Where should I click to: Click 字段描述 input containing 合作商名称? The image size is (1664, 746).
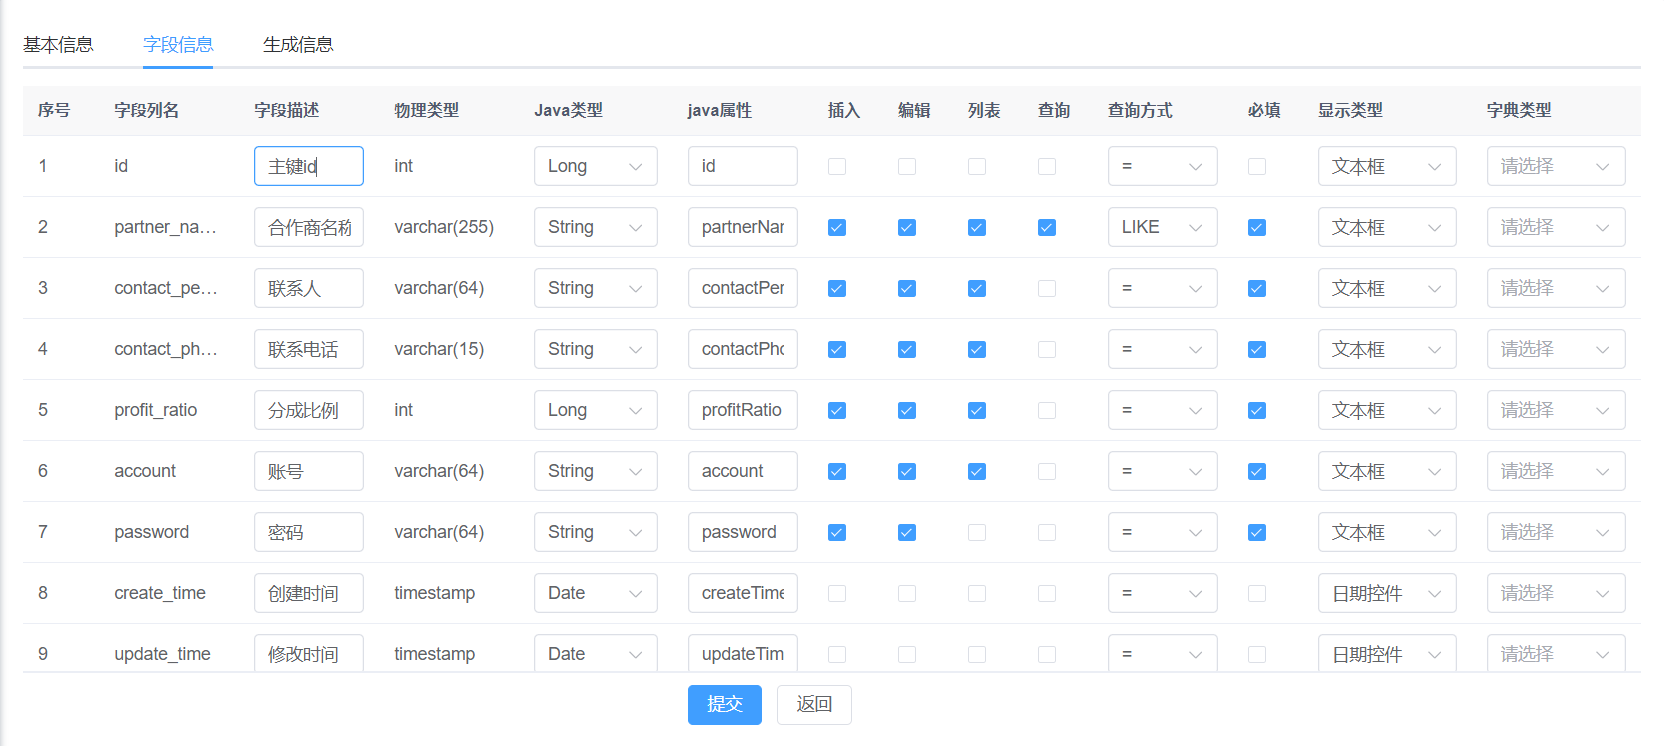click(x=309, y=227)
